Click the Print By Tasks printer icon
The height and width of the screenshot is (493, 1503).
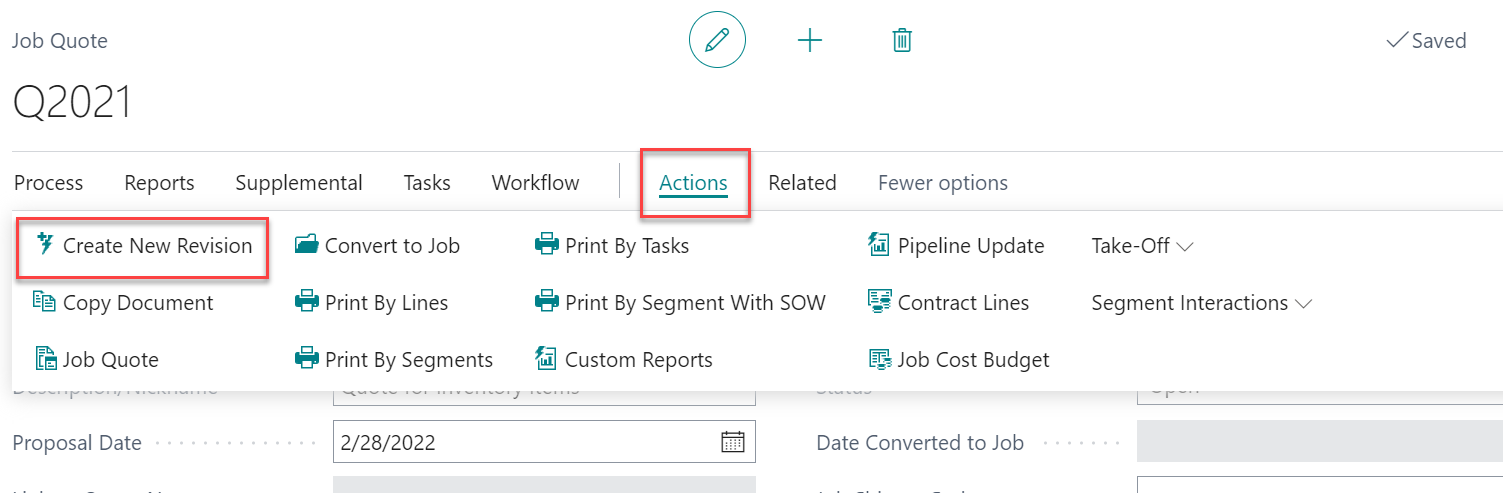pos(546,246)
